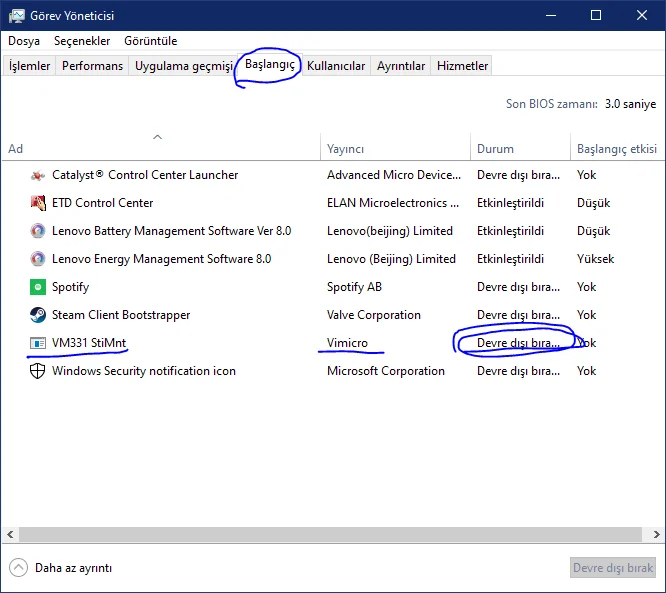Select the VM331 StiMnt icon
Viewport: 666px width, 593px height.
pos(38,343)
